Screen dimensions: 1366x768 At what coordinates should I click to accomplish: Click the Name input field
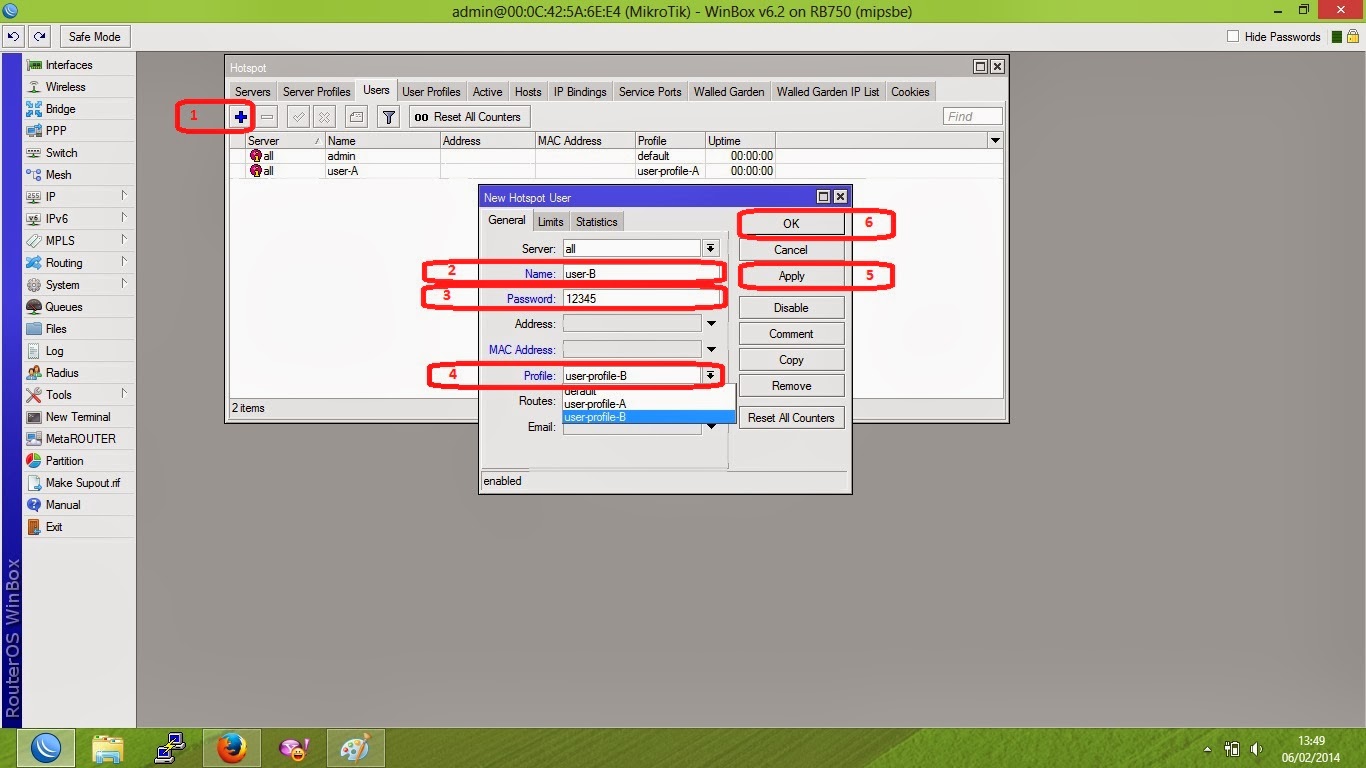[x=640, y=273]
